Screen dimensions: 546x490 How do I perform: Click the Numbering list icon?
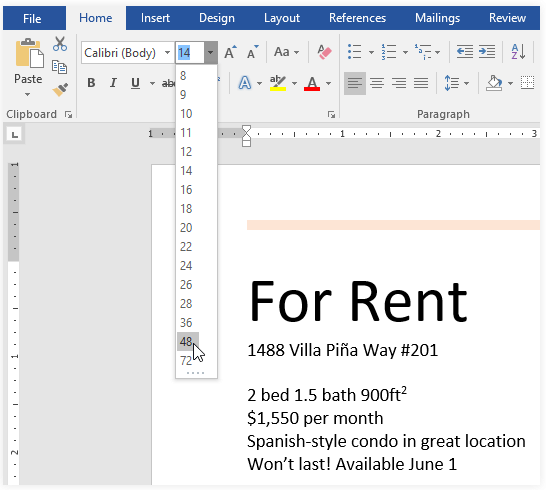point(389,52)
